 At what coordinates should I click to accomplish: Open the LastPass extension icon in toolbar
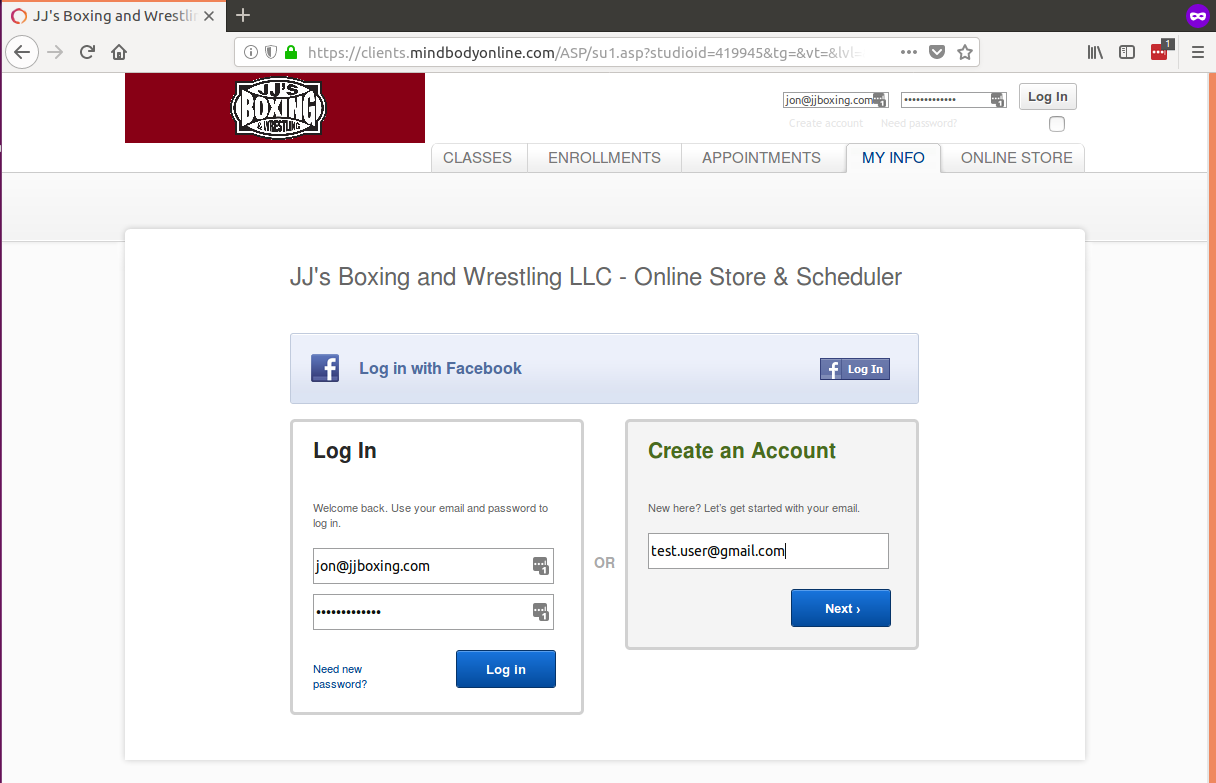coord(1160,52)
